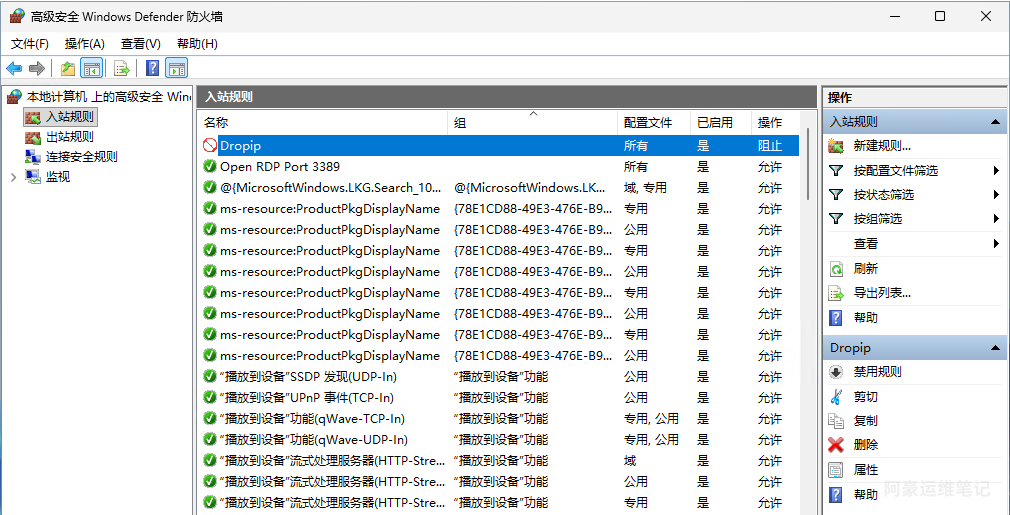Toggle the show/hide action pane button
The height and width of the screenshot is (515, 1010).
(x=177, y=68)
